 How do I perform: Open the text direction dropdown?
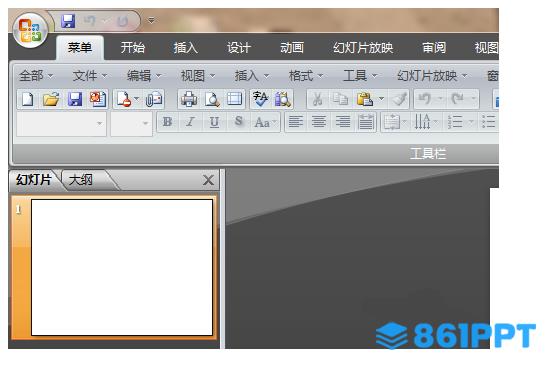point(426,122)
